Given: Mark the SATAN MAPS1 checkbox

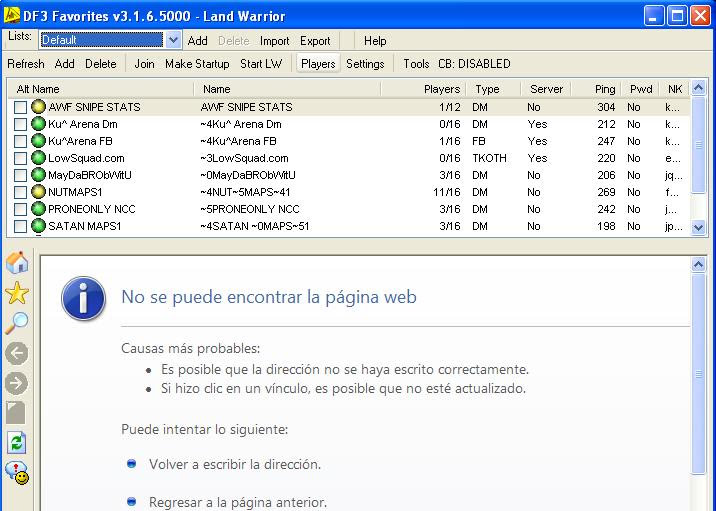Looking at the screenshot, I should pos(20,226).
